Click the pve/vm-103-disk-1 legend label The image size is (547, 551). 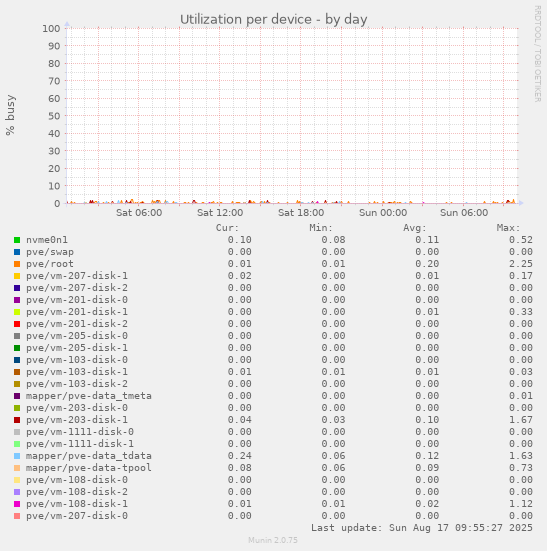click(77, 372)
